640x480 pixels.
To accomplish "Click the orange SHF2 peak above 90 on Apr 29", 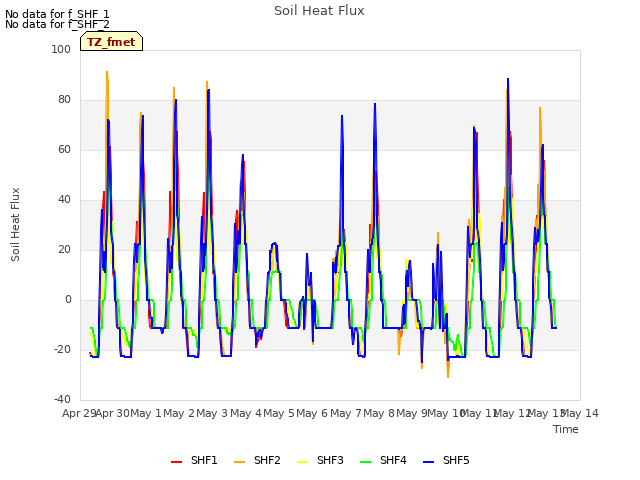I will (107, 72).
